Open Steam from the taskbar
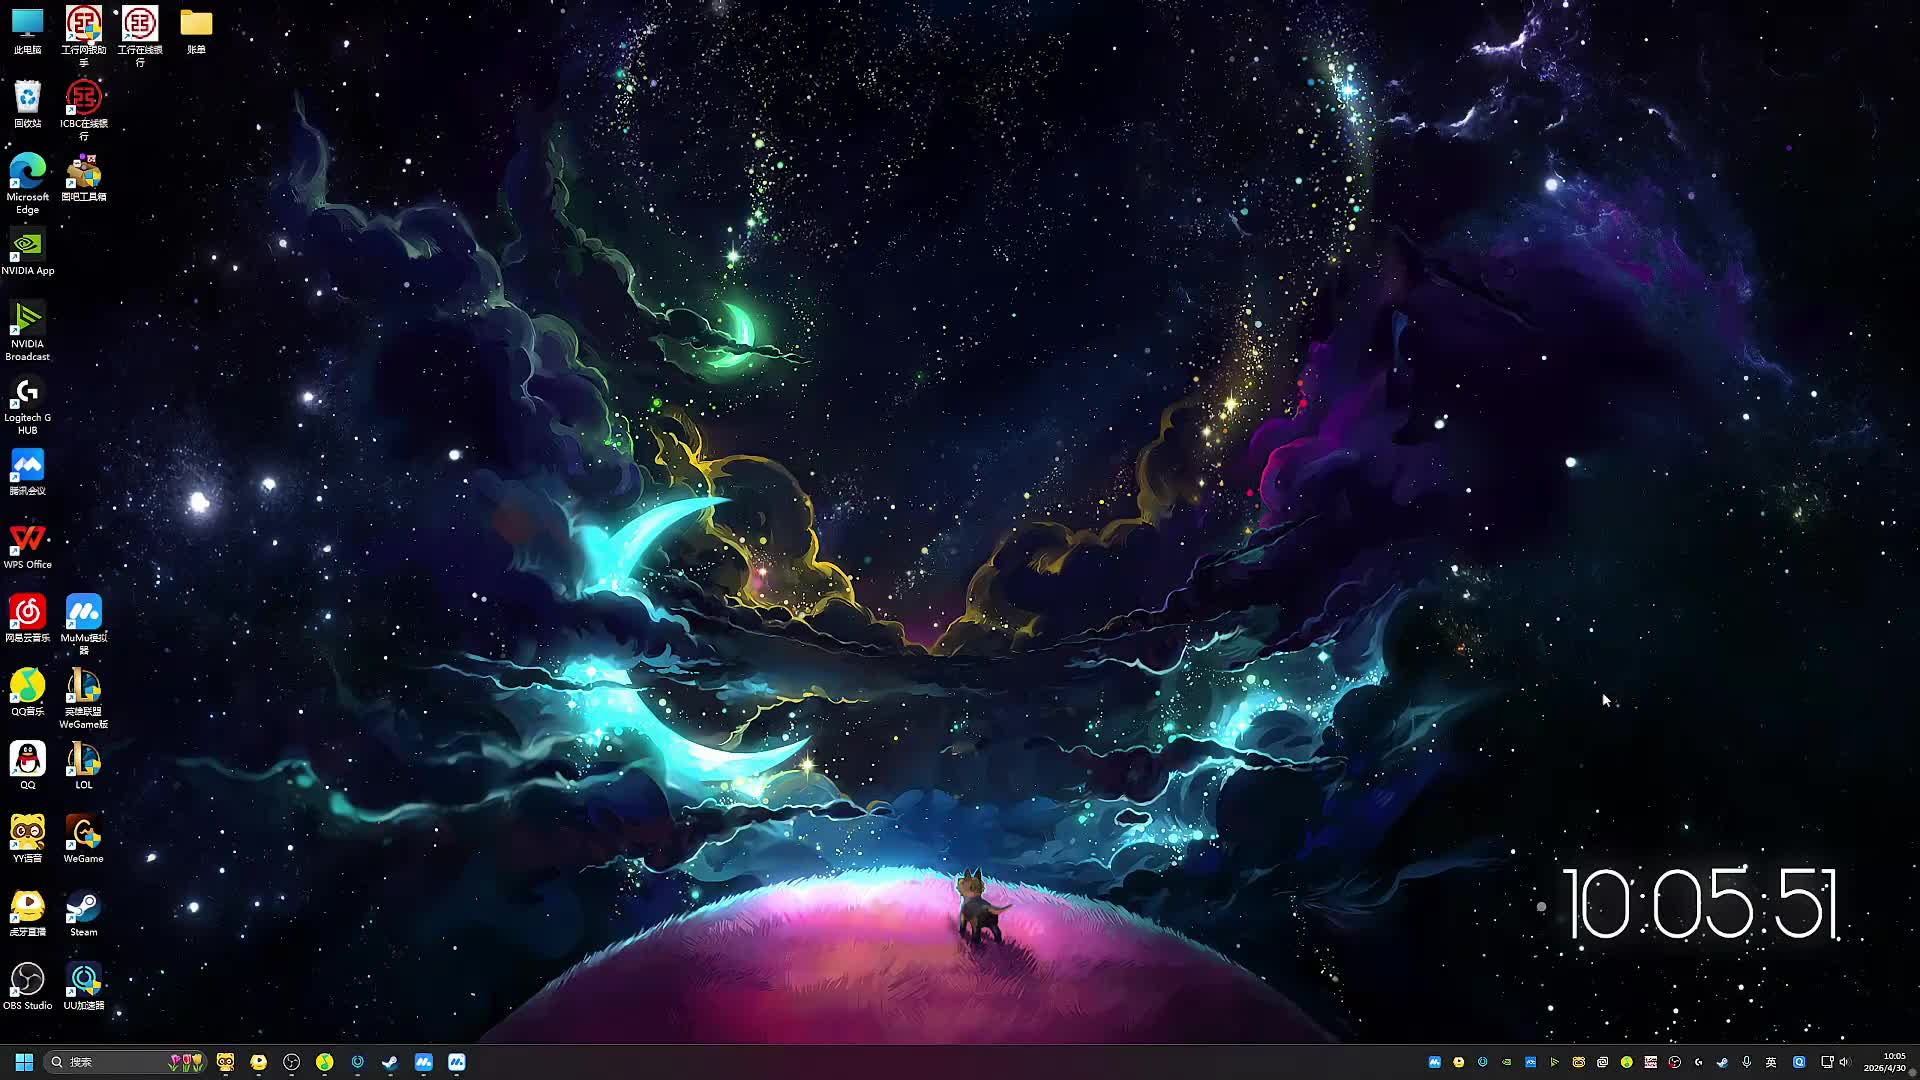1920x1080 pixels. (x=390, y=1062)
